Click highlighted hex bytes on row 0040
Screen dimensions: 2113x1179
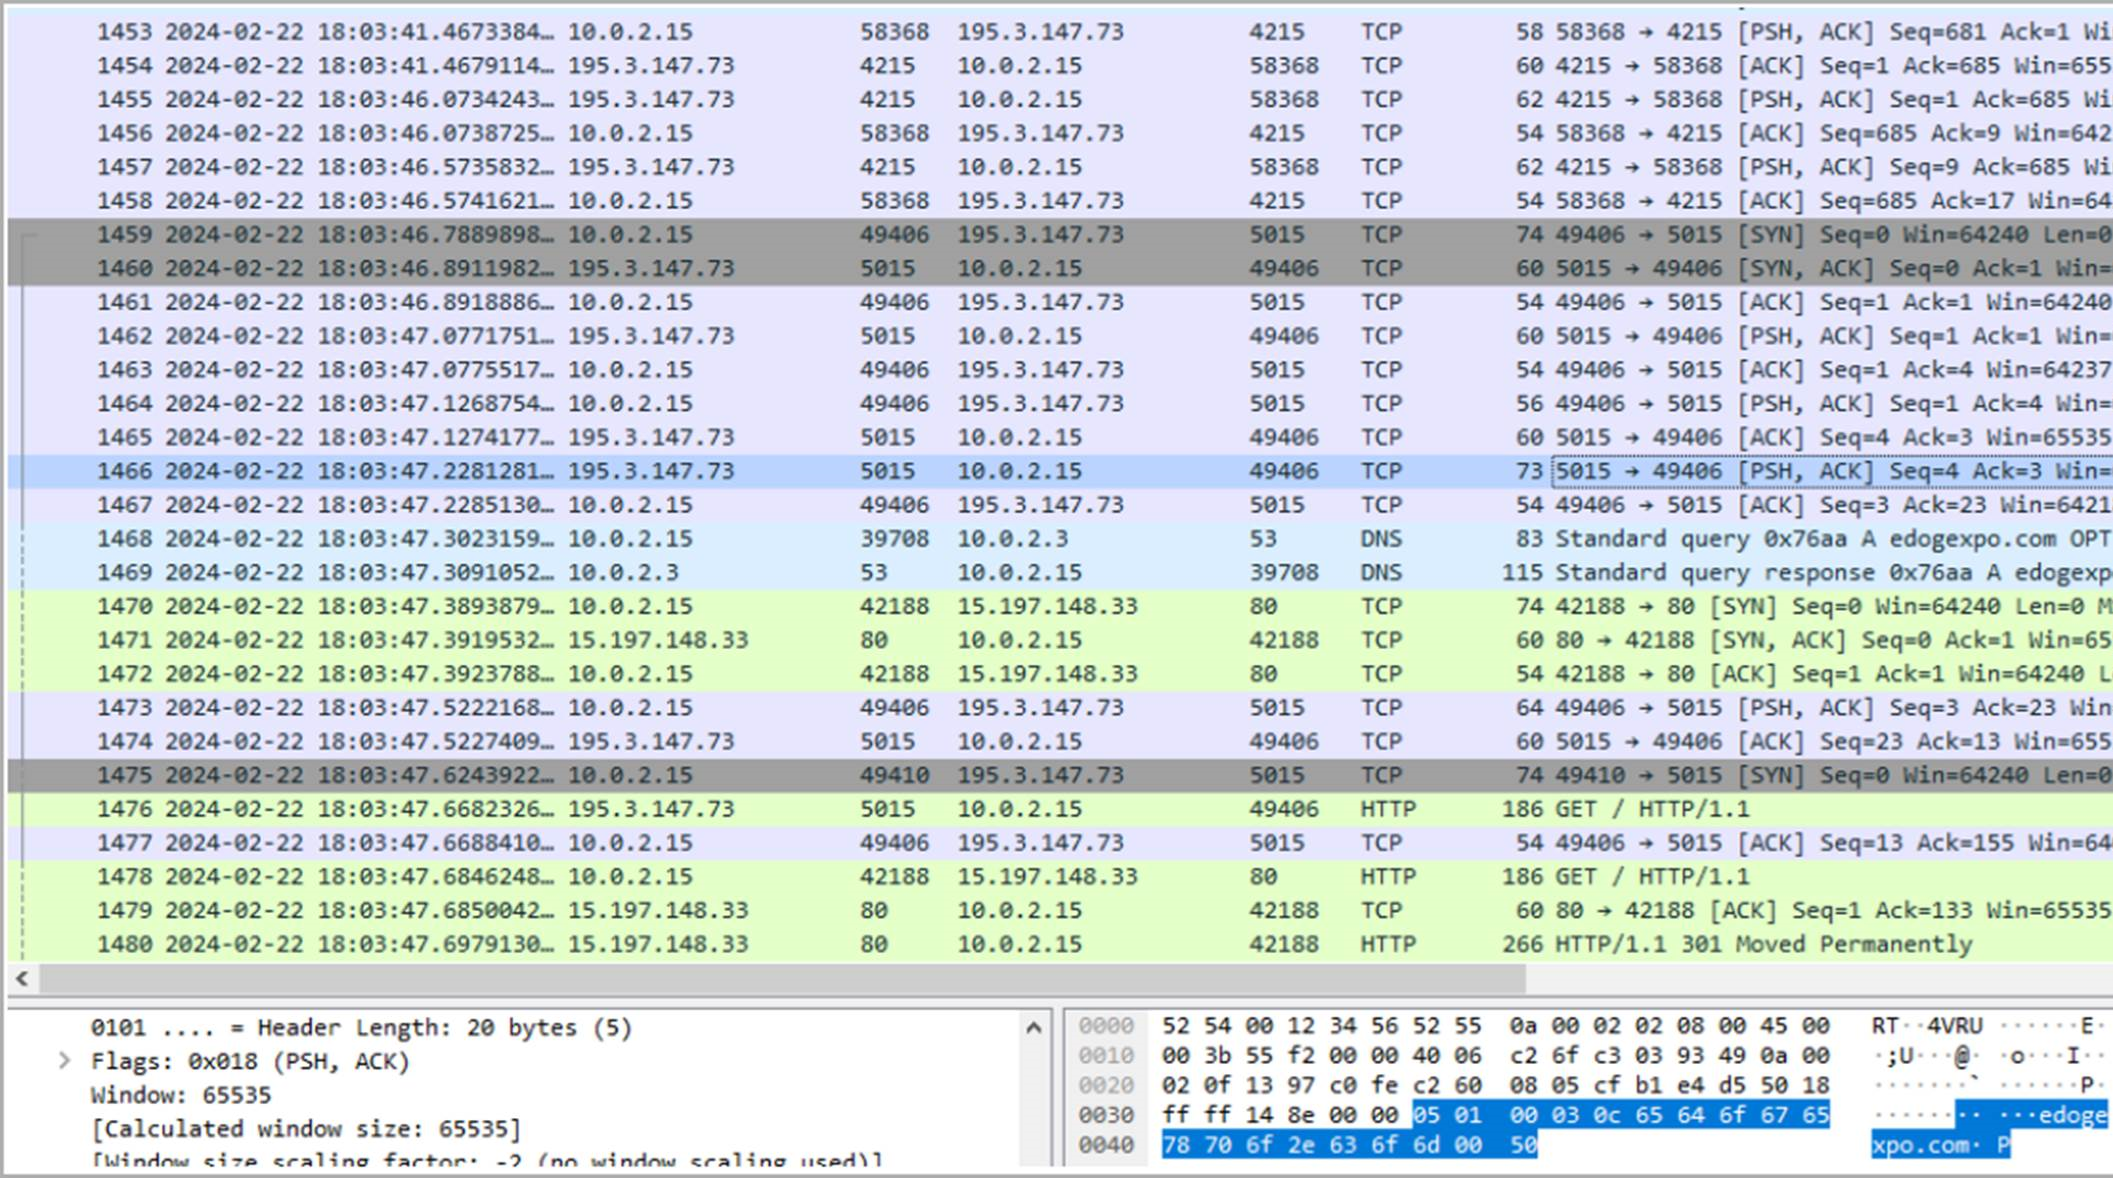tap(1349, 1145)
